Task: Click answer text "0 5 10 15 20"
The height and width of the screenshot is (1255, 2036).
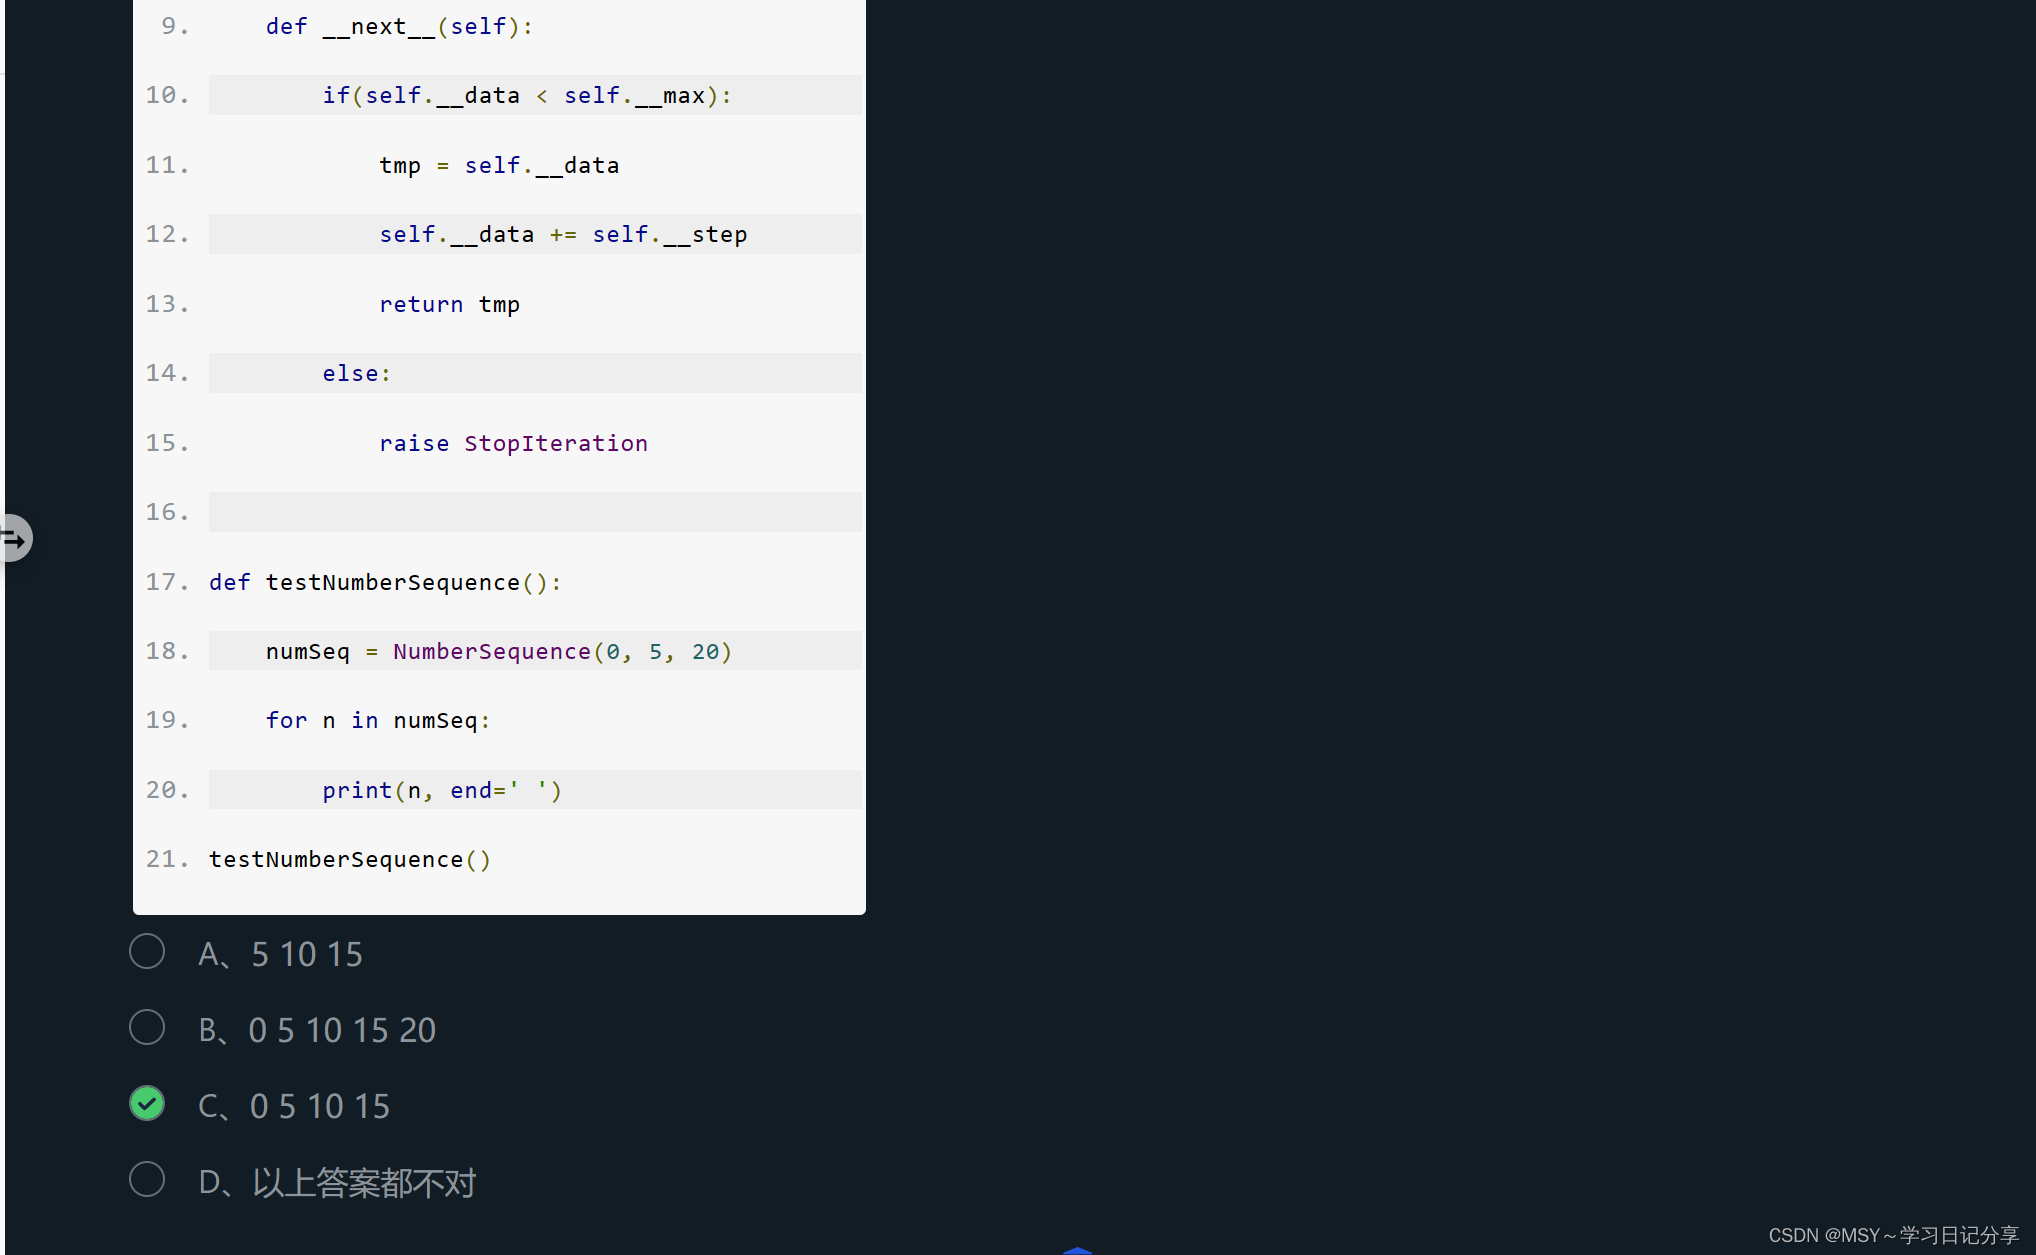Action: pyautogui.click(x=342, y=1030)
